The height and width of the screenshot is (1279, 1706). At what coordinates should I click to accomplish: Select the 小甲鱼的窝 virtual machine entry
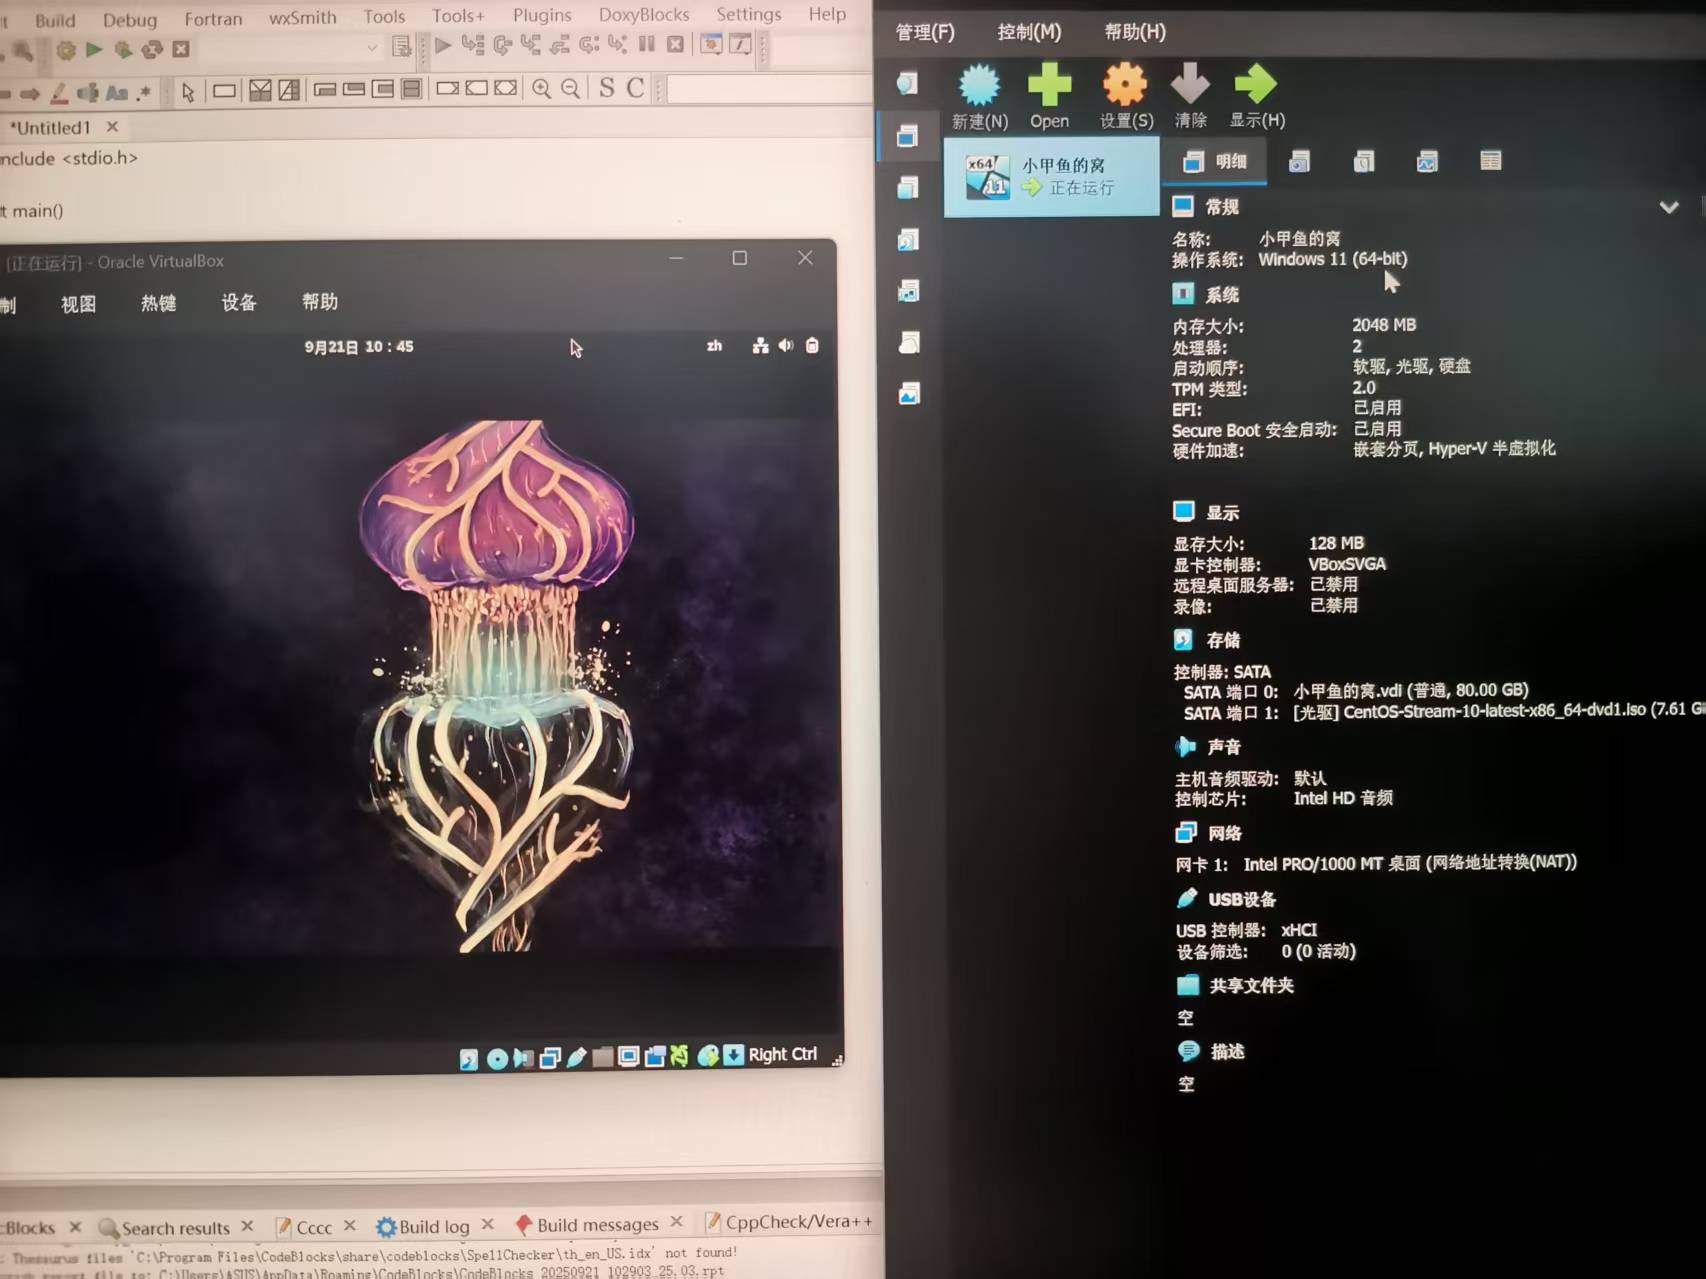(x=1051, y=177)
